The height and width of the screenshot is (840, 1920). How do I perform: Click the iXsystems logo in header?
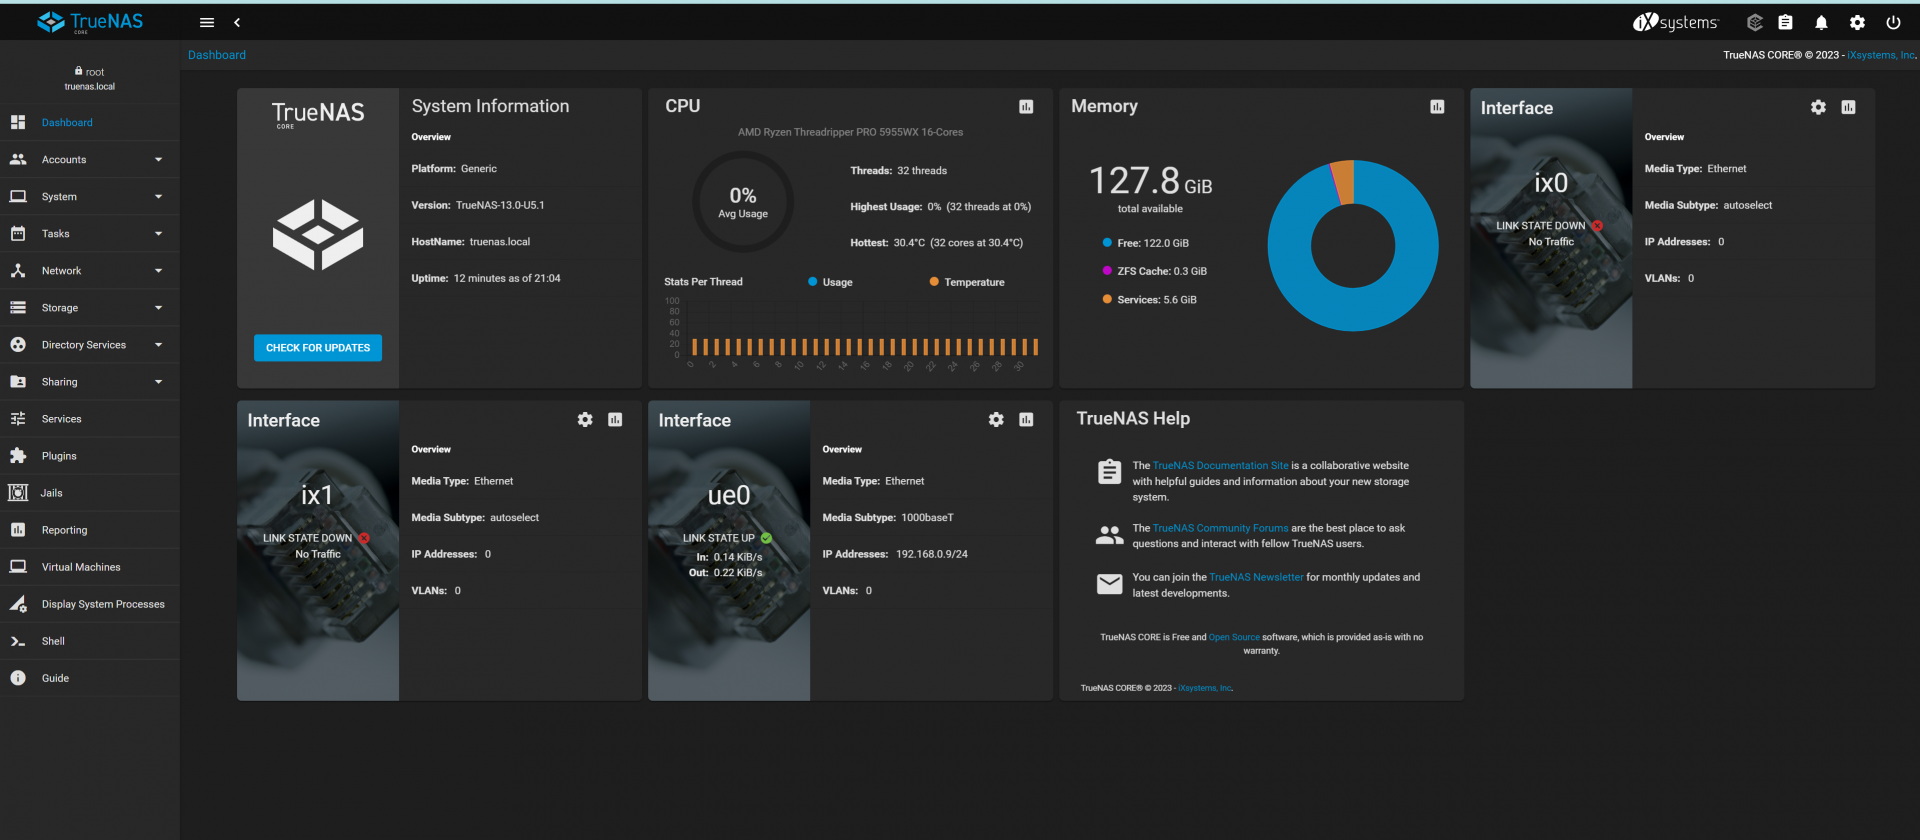[1675, 22]
